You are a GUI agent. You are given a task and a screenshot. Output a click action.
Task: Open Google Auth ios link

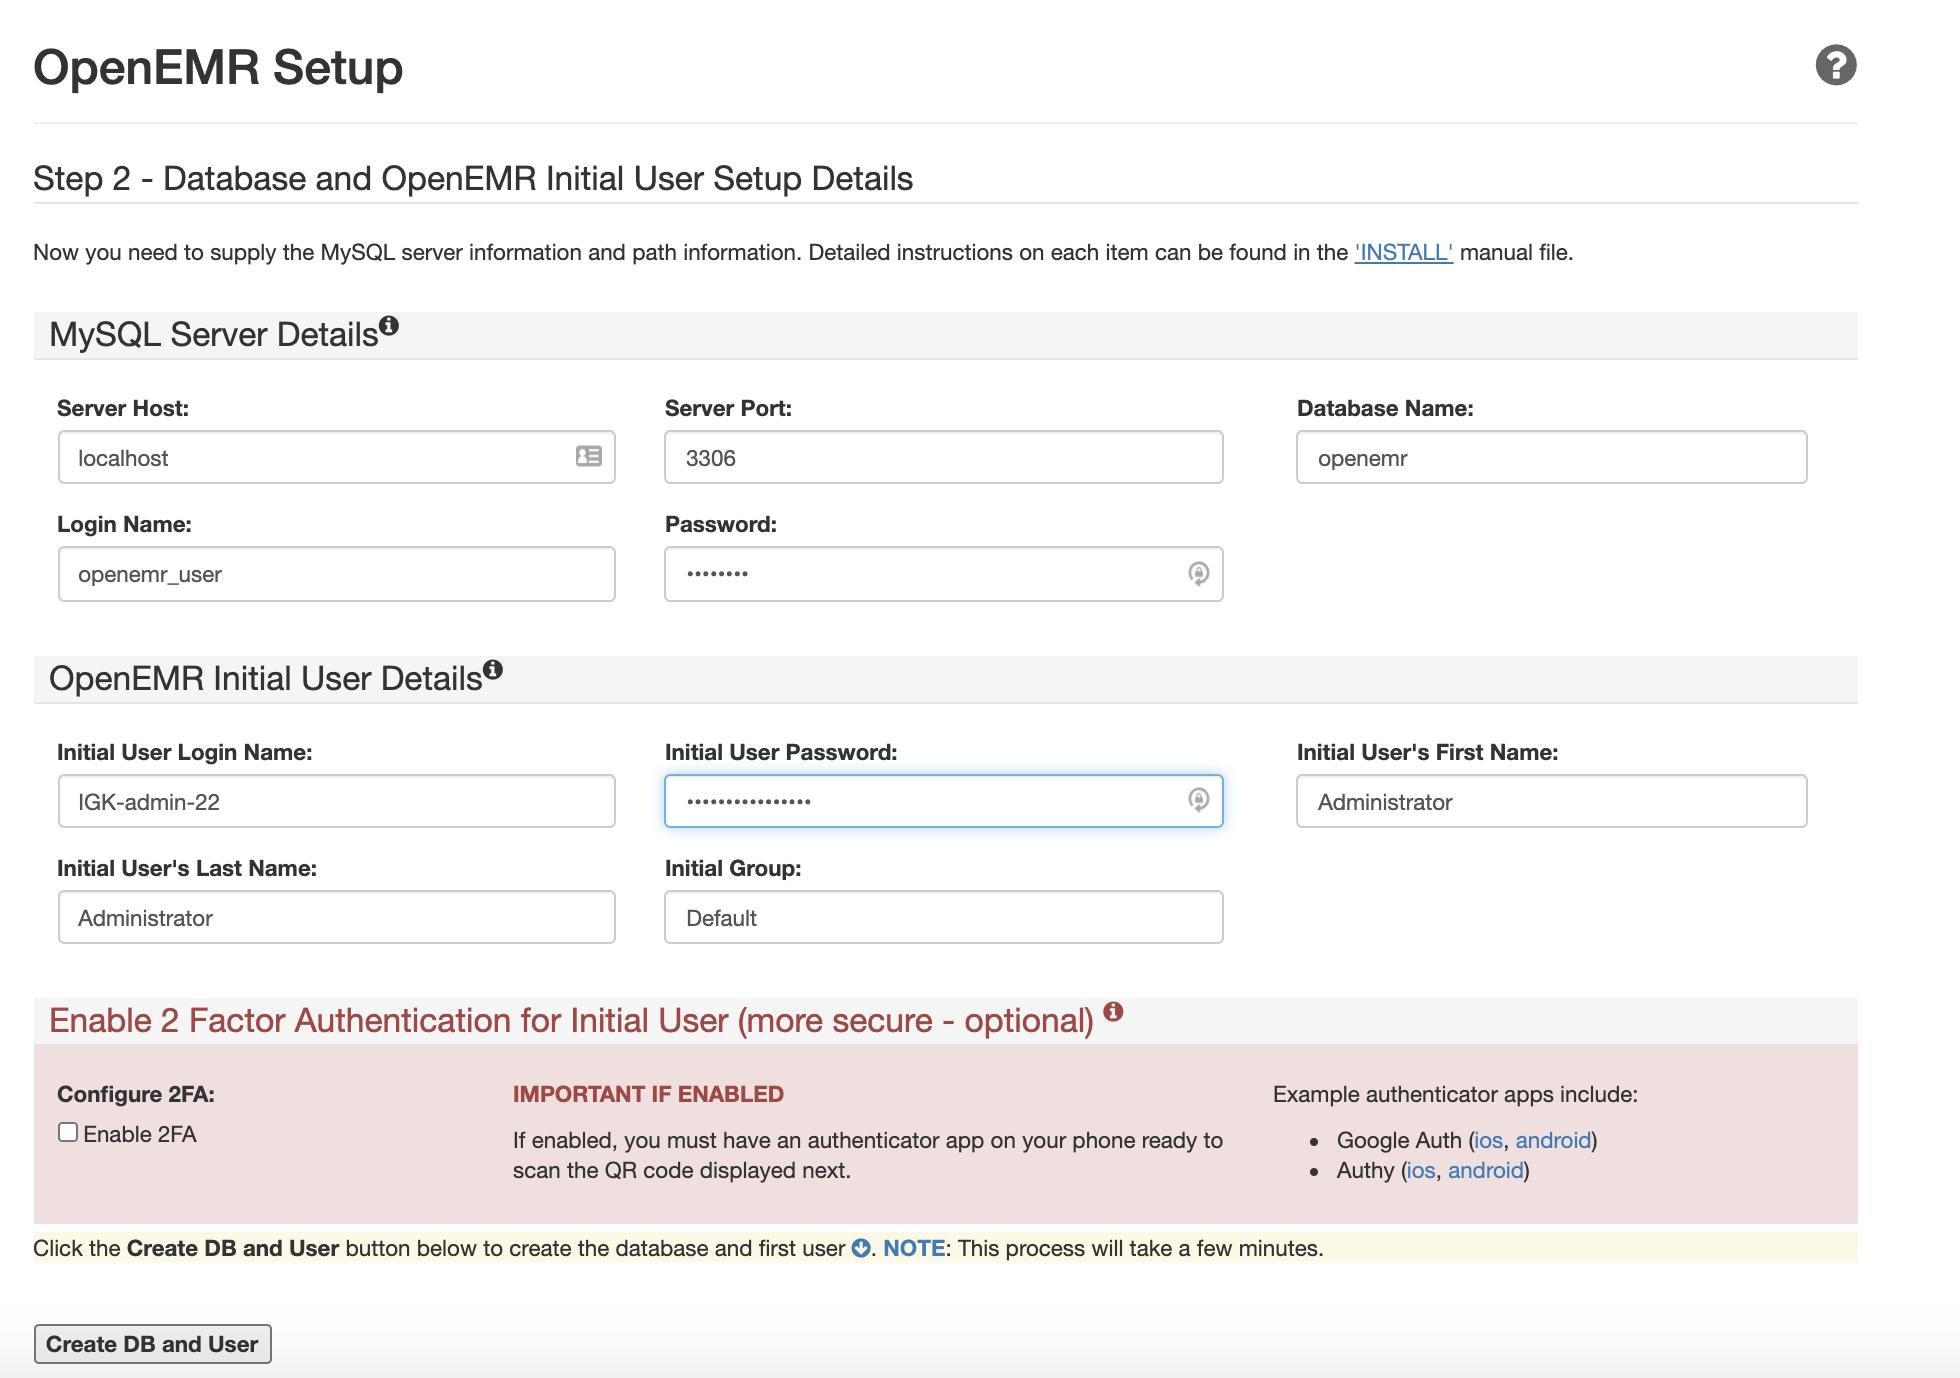(1487, 1140)
